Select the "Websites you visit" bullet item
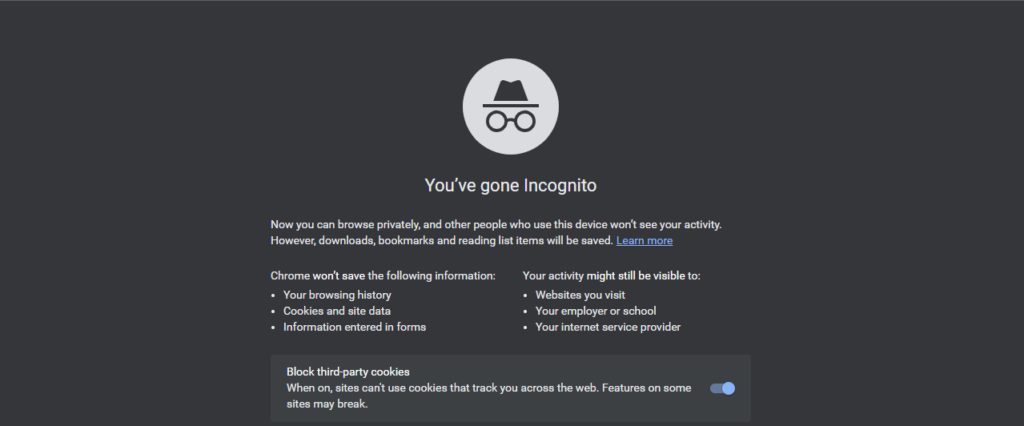 [580, 295]
